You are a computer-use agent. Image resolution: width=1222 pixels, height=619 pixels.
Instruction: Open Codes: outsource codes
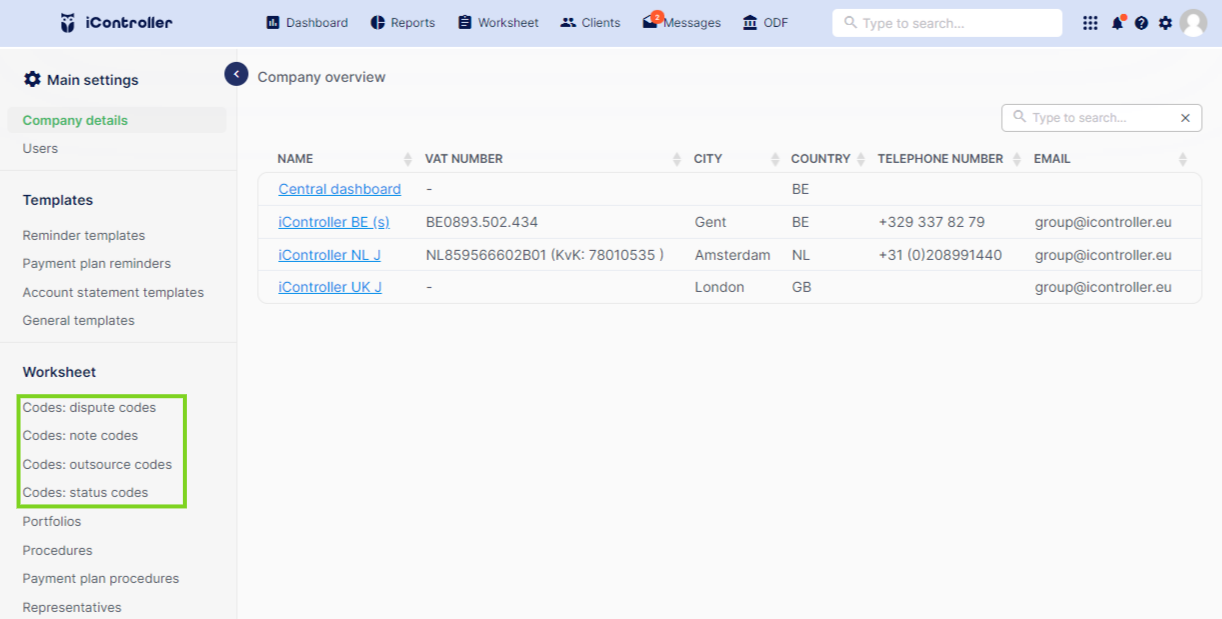click(97, 464)
